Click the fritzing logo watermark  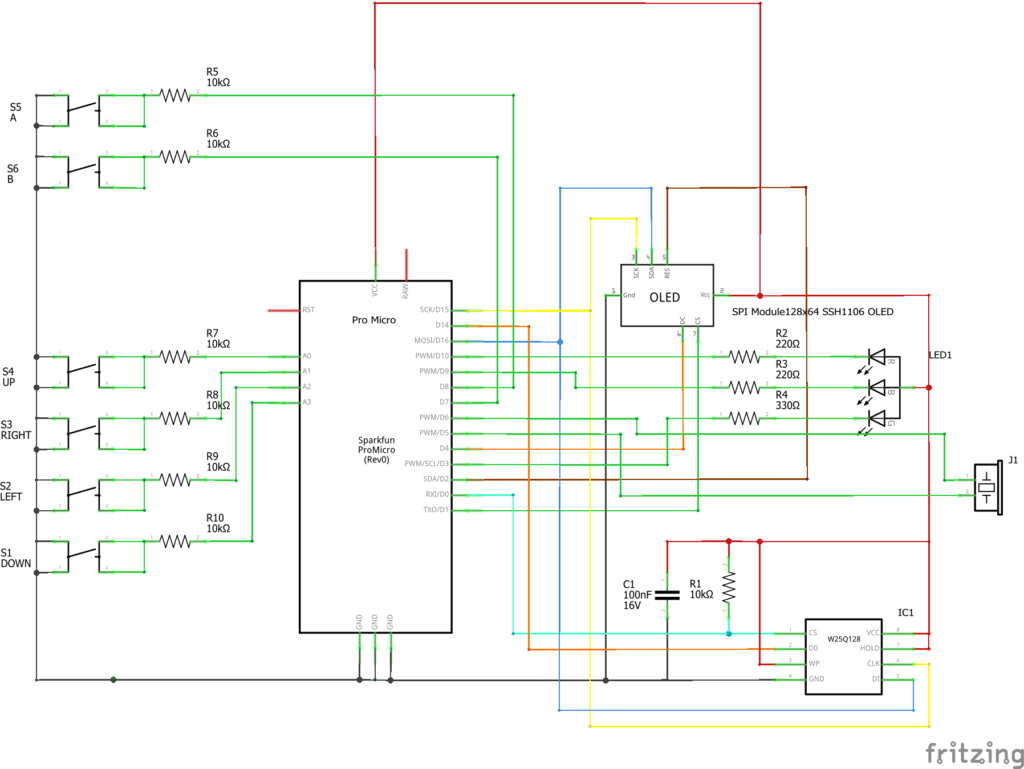966,750
